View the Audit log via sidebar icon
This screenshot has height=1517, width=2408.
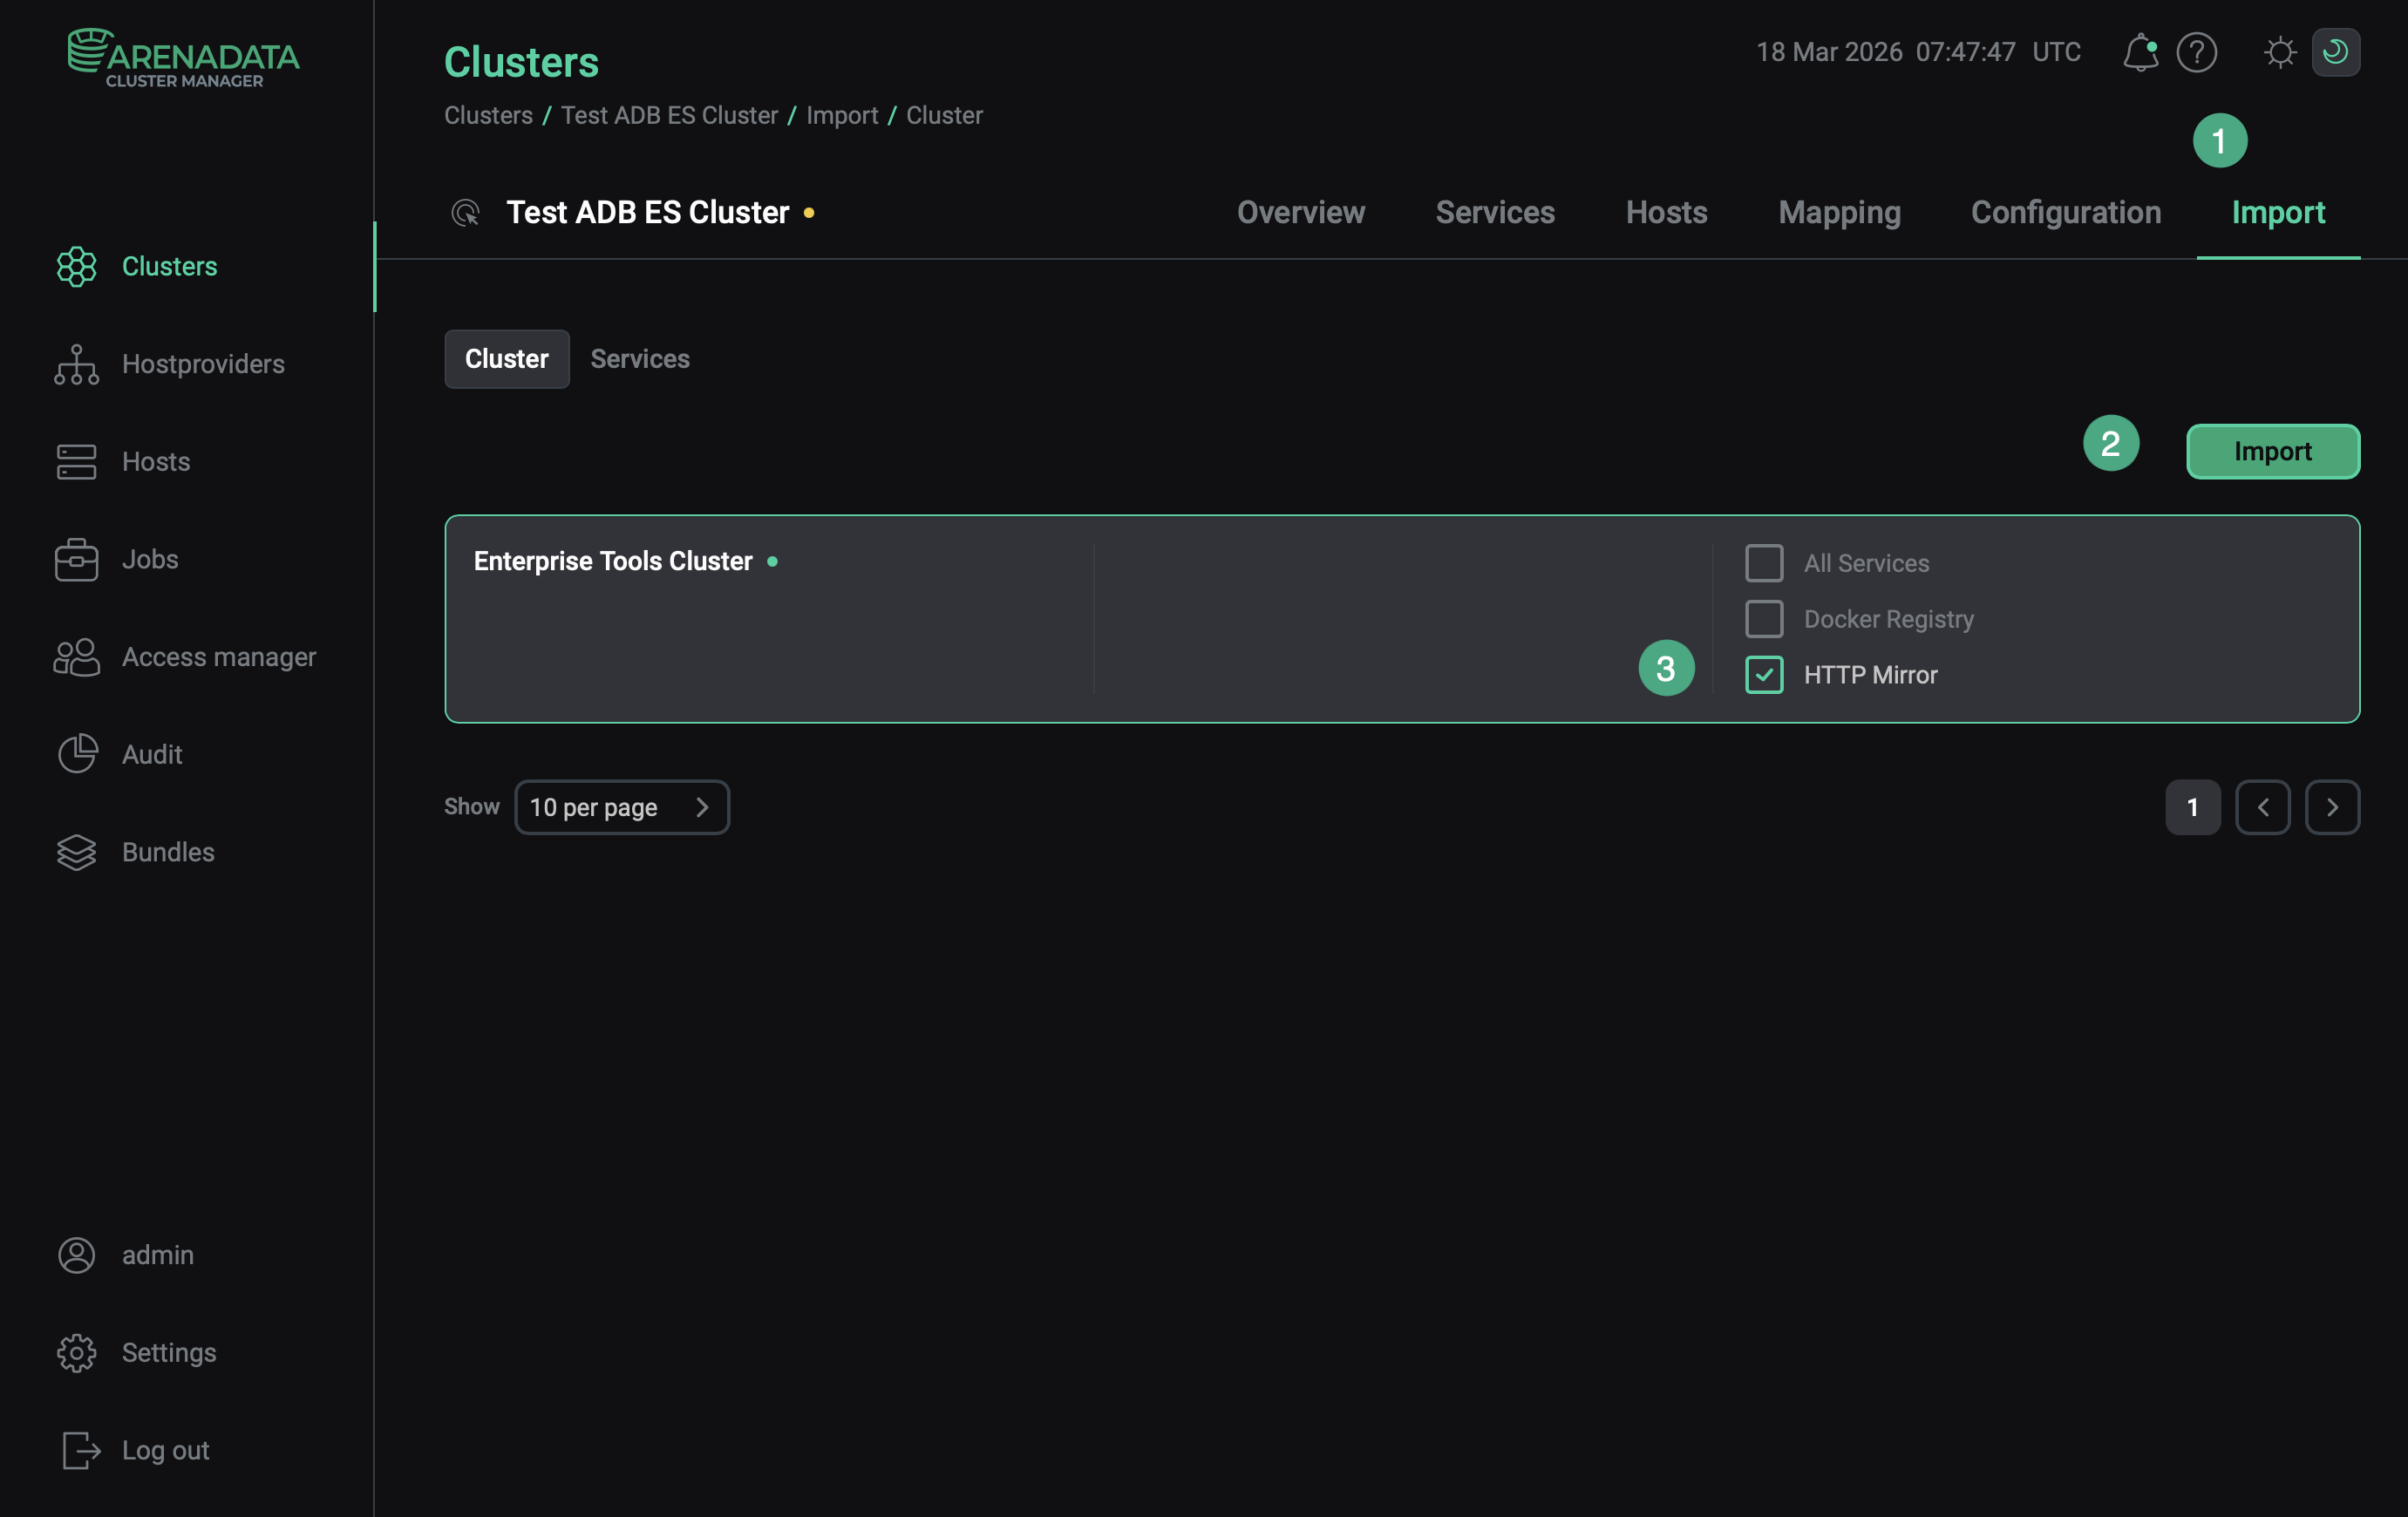[x=77, y=754]
